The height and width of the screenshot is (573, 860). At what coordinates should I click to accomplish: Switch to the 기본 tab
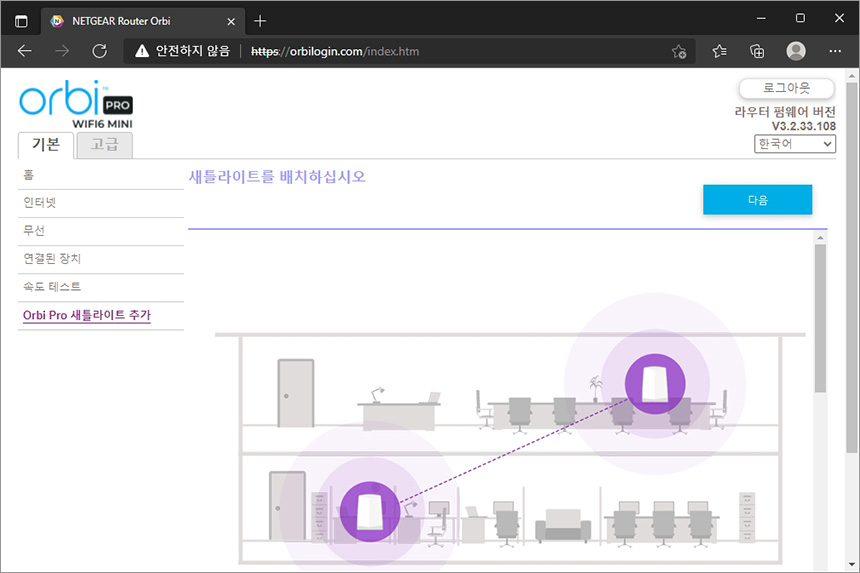pyautogui.click(x=46, y=145)
